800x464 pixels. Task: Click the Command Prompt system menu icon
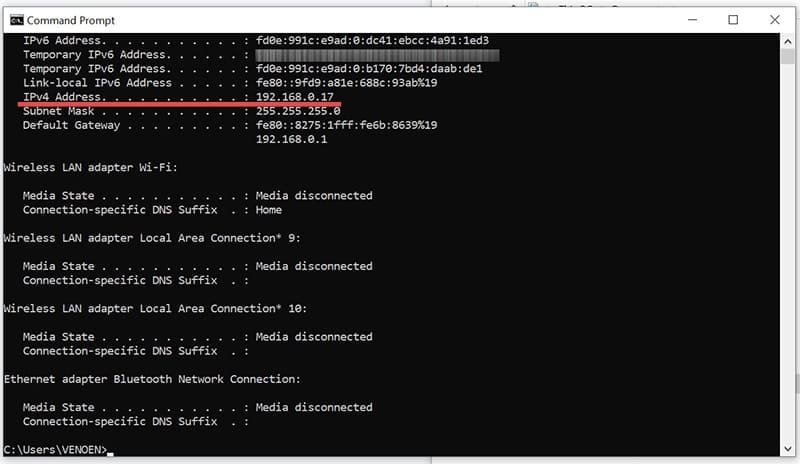(14, 20)
